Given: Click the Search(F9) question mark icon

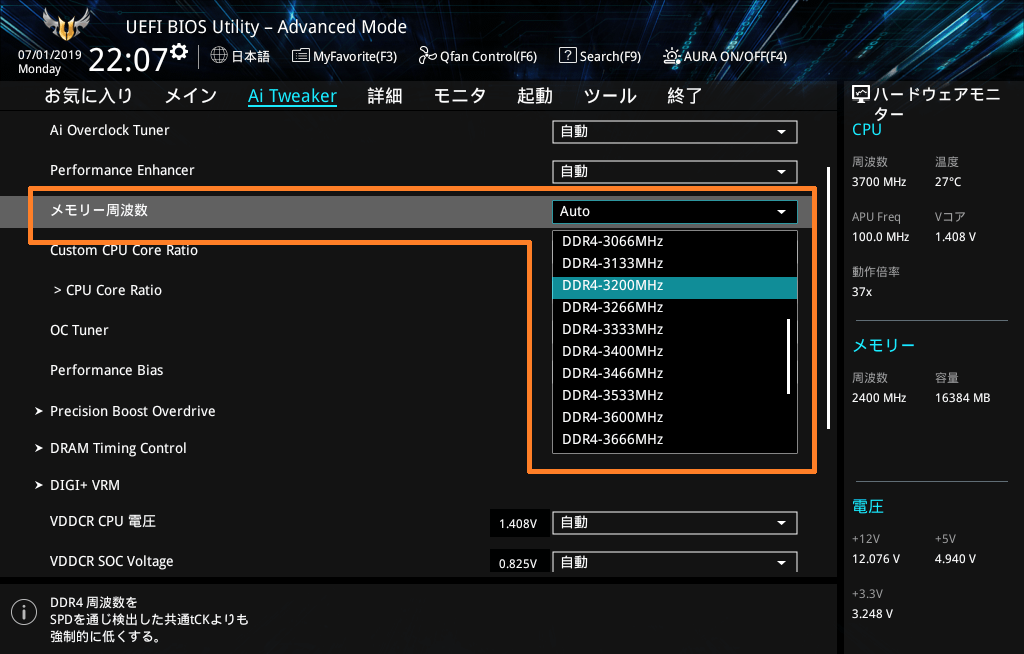Looking at the screenshot, I should 568,56.
